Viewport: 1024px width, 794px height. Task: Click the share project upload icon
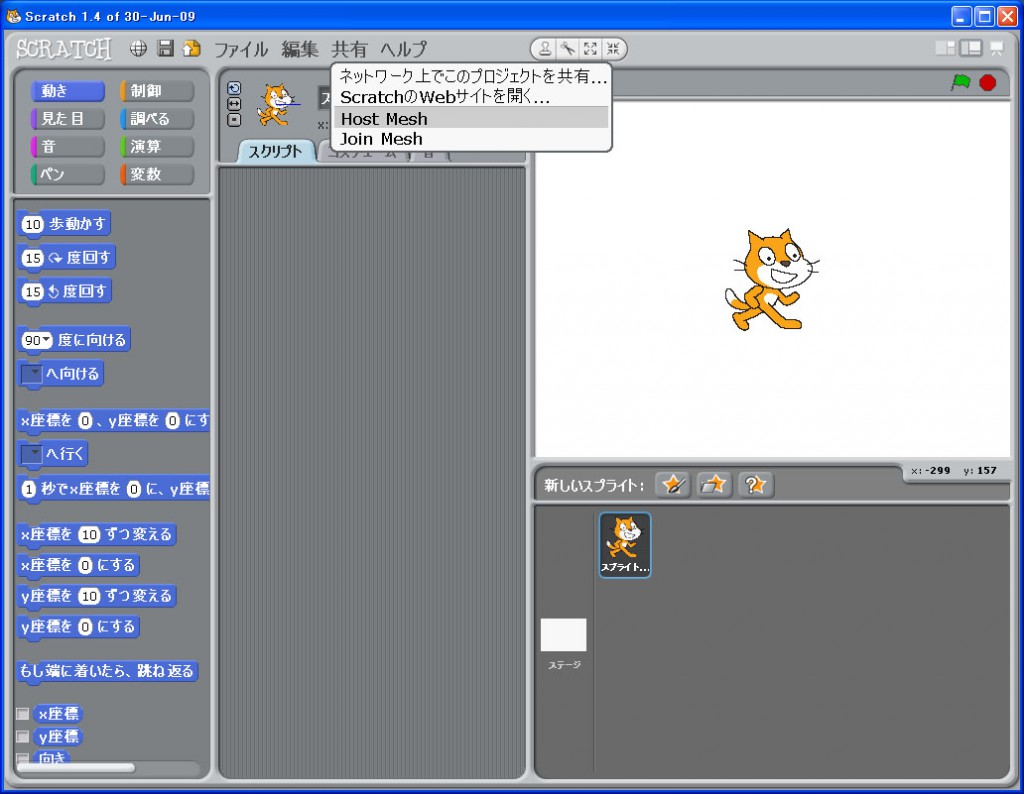tap(191, 48)
